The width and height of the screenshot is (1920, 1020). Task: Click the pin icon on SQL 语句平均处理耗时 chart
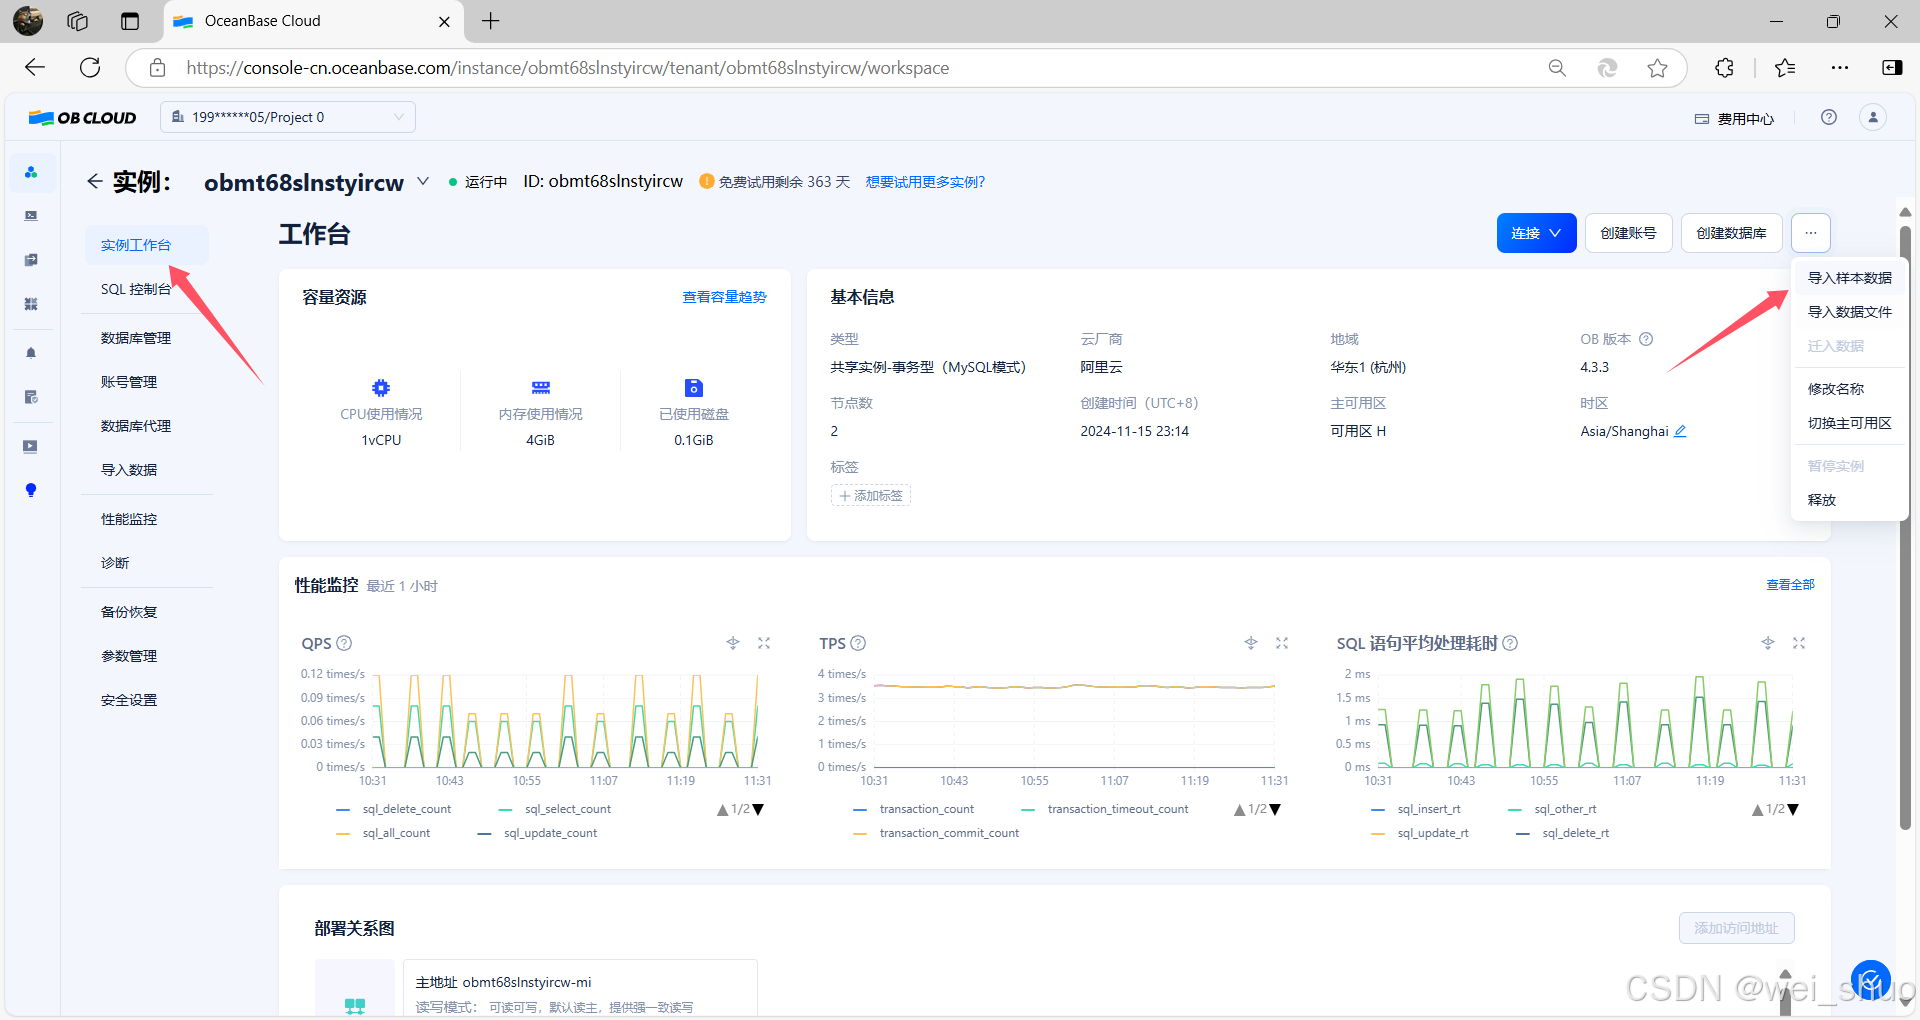(1768, 643)
